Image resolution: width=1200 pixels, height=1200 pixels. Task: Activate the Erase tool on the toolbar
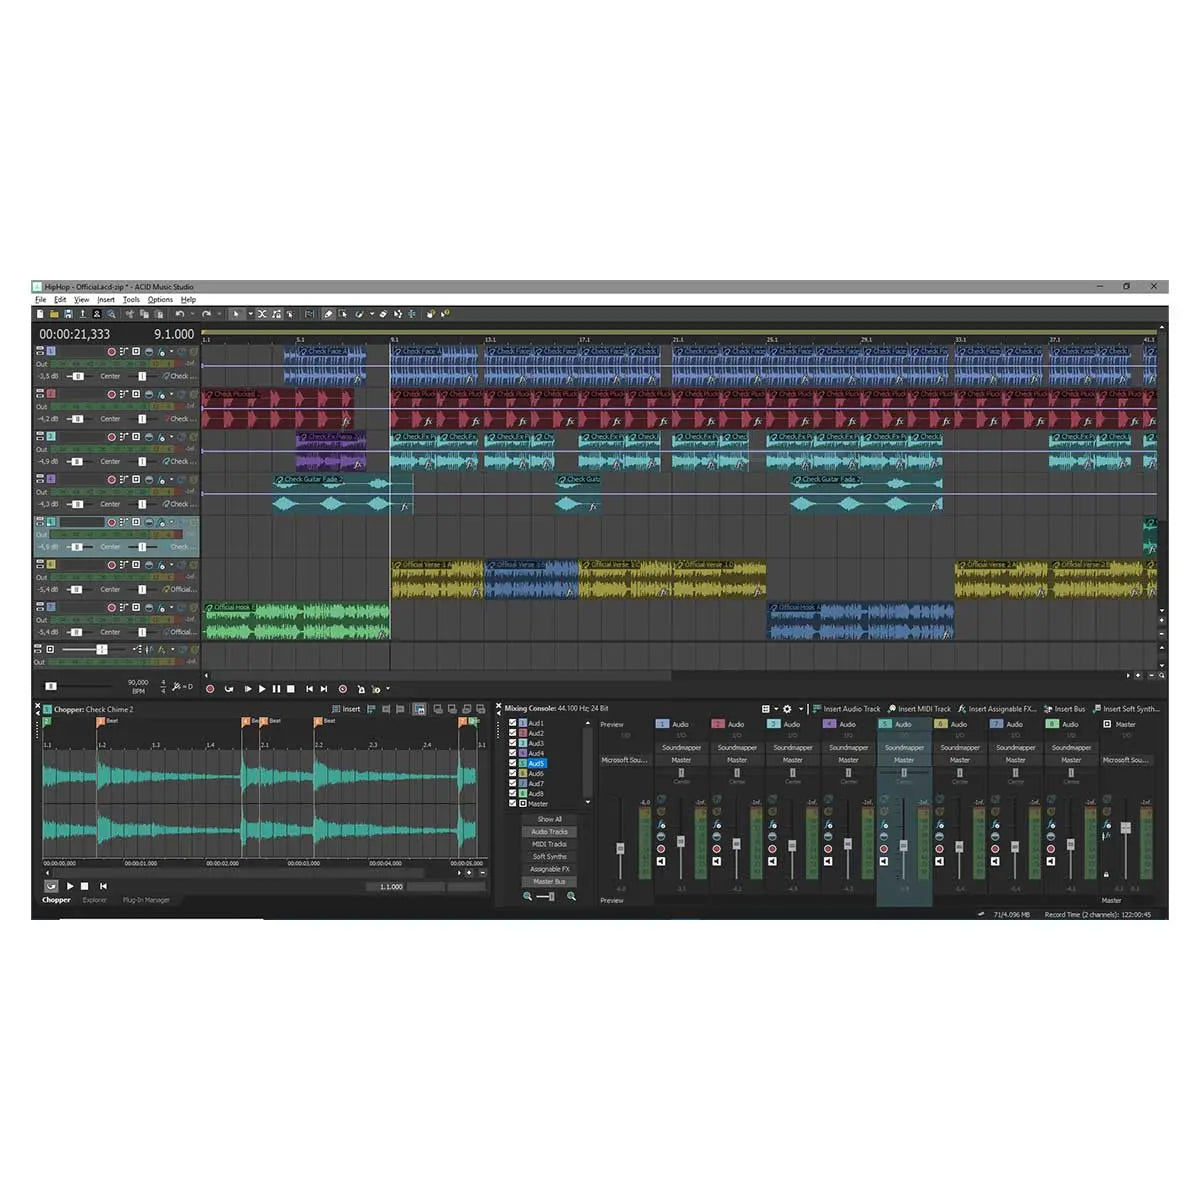(384, 313)
